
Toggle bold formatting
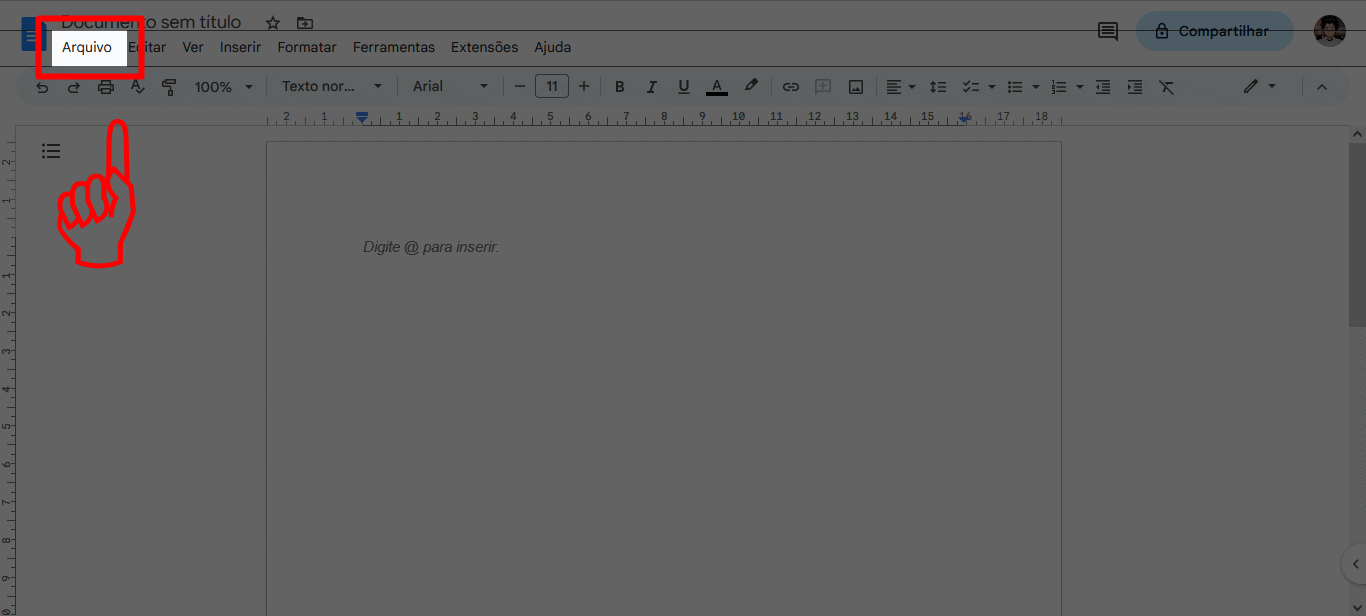619,87
